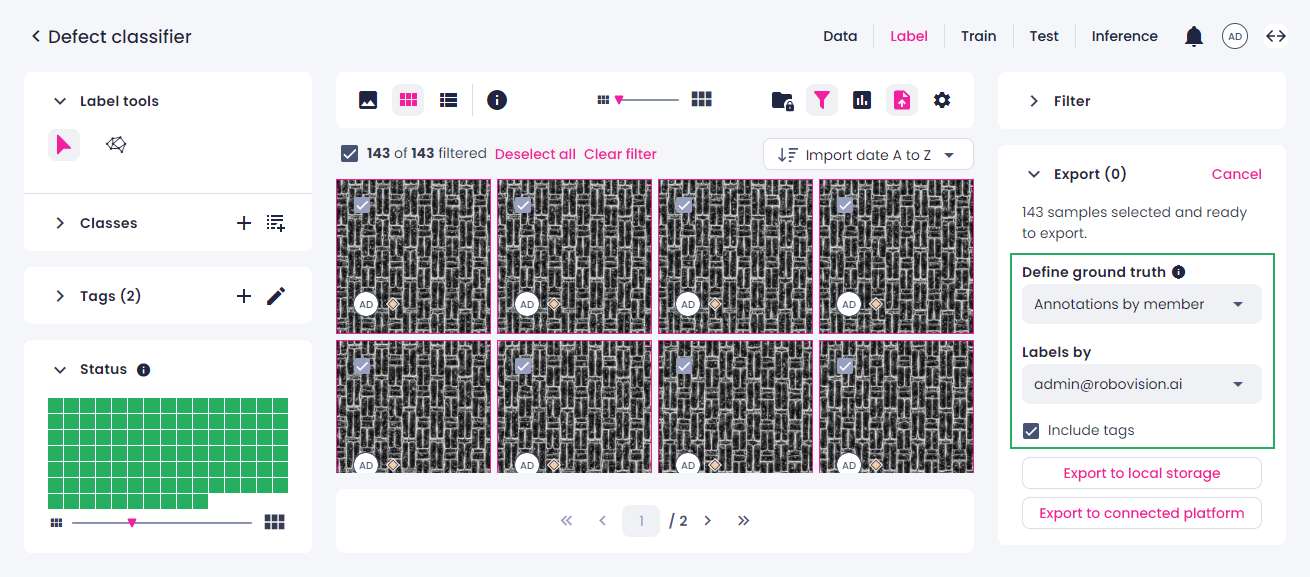The width and height of the screenshot is (1310, 577).
Task: Open the Data tab
Action: (840, 36)
